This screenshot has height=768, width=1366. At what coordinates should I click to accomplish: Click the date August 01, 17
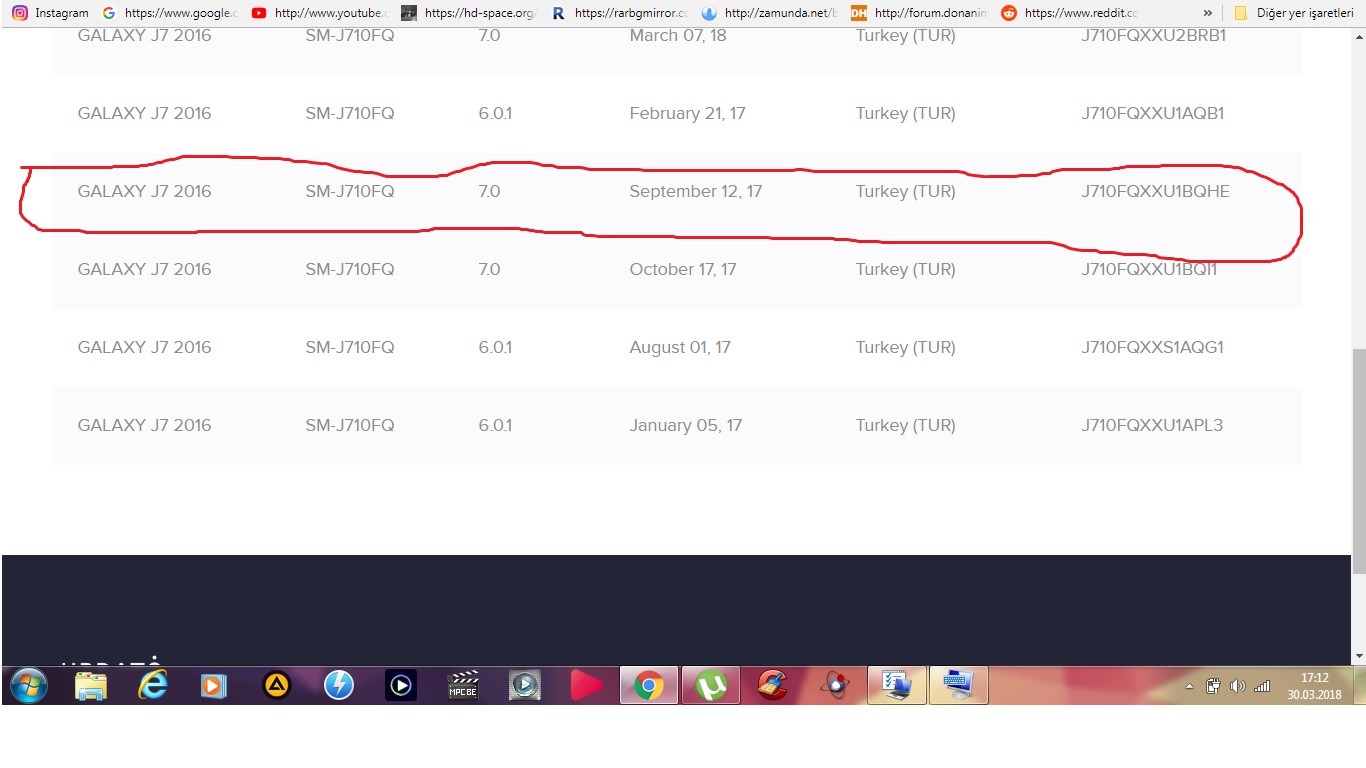[x=680, y=347]
